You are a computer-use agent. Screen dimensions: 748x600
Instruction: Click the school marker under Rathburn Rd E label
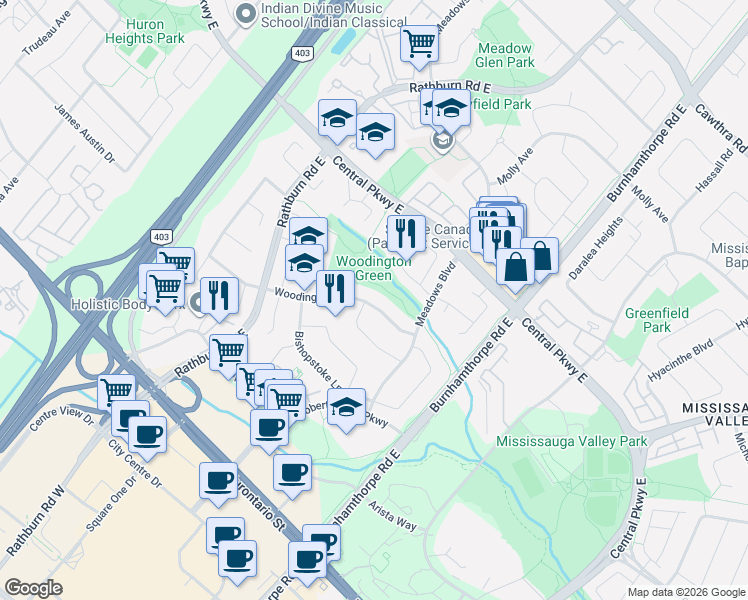[x=451, y=109]
